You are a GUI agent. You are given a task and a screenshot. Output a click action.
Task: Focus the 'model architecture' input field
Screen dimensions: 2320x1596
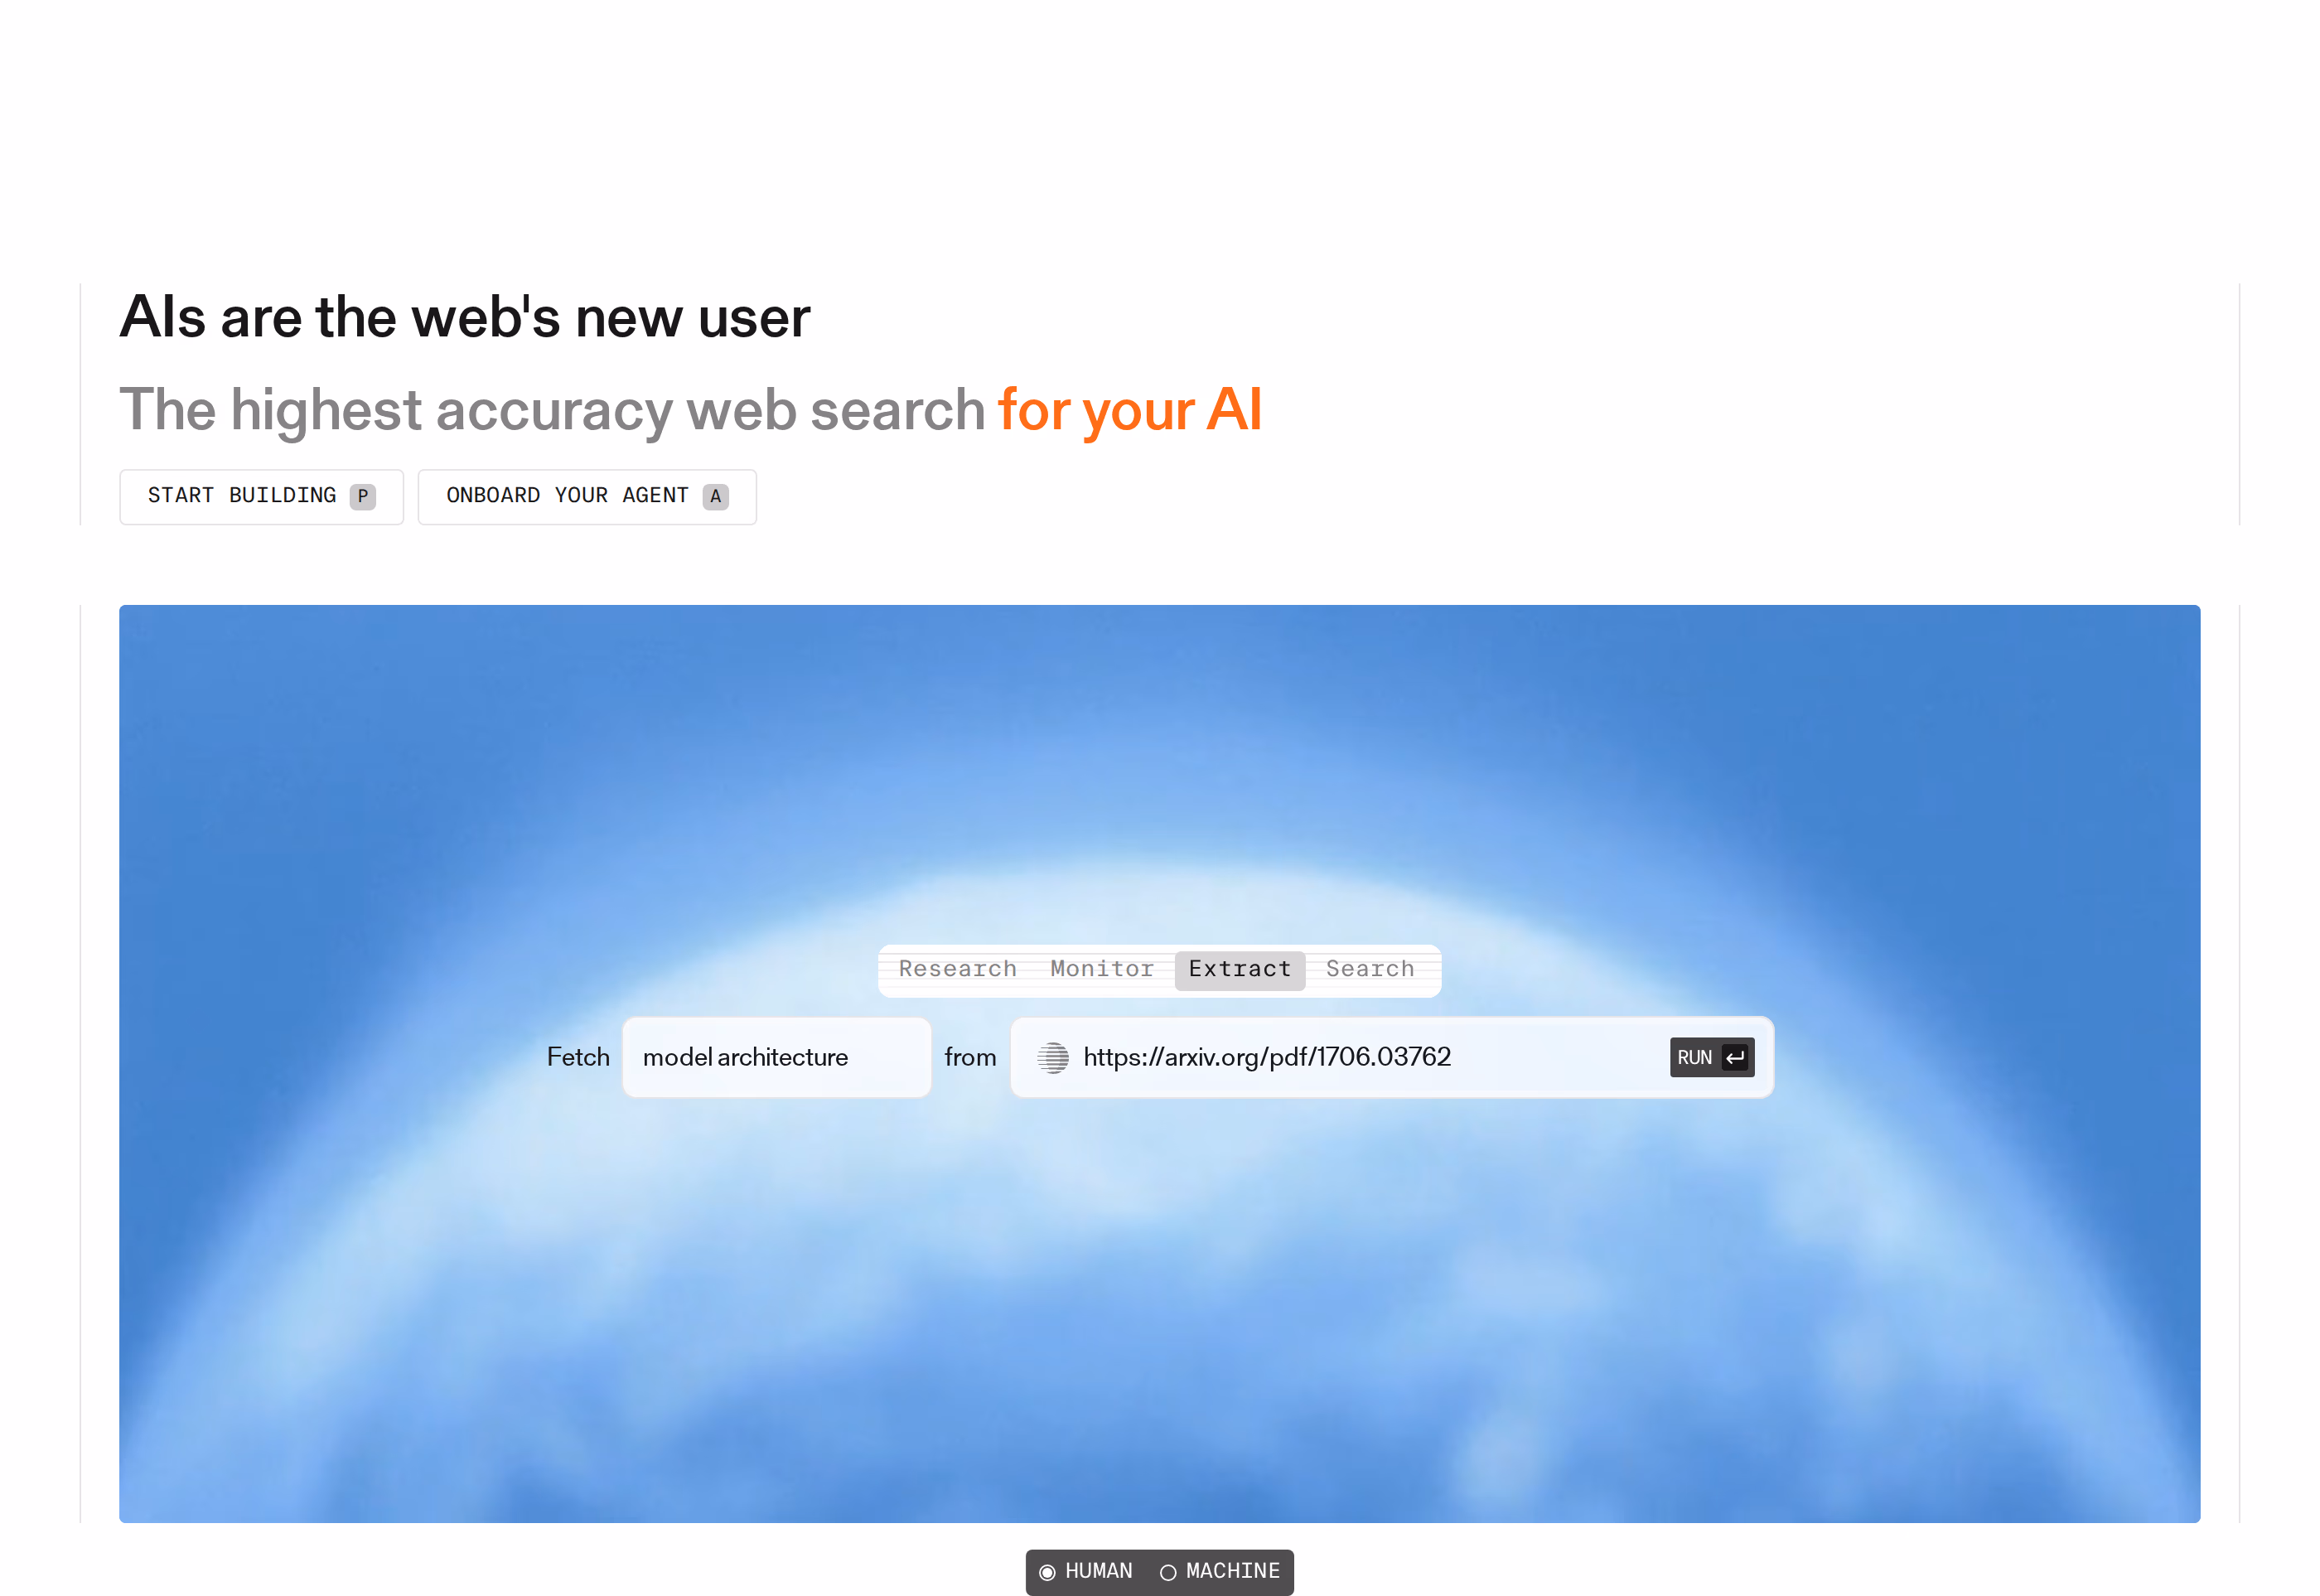point(776,1057)
